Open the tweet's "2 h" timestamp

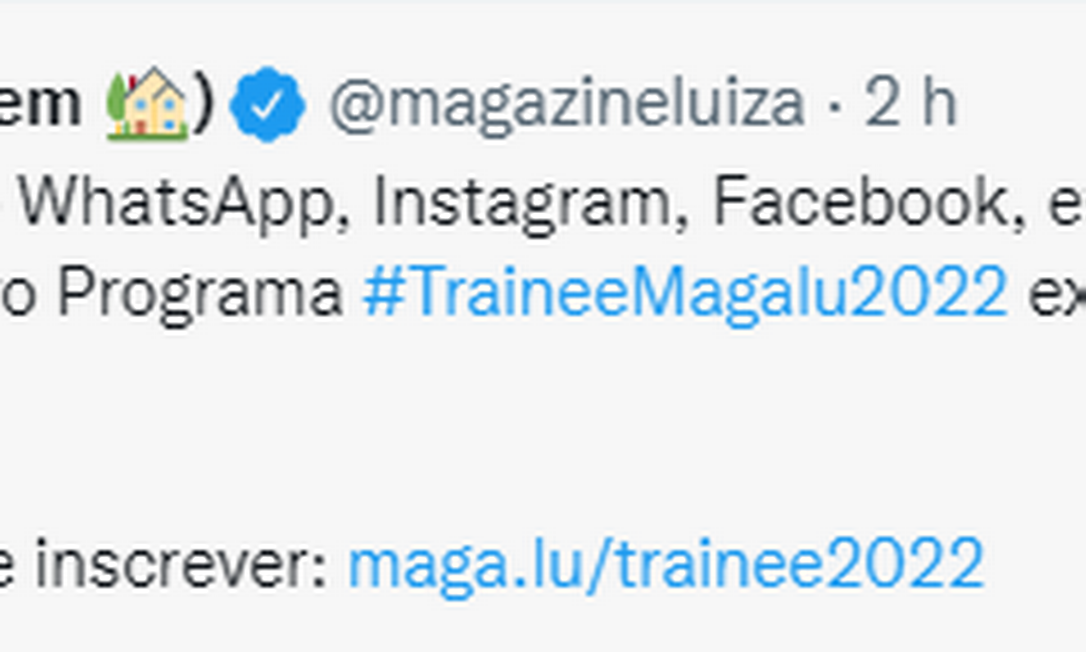tap(910, 103)
